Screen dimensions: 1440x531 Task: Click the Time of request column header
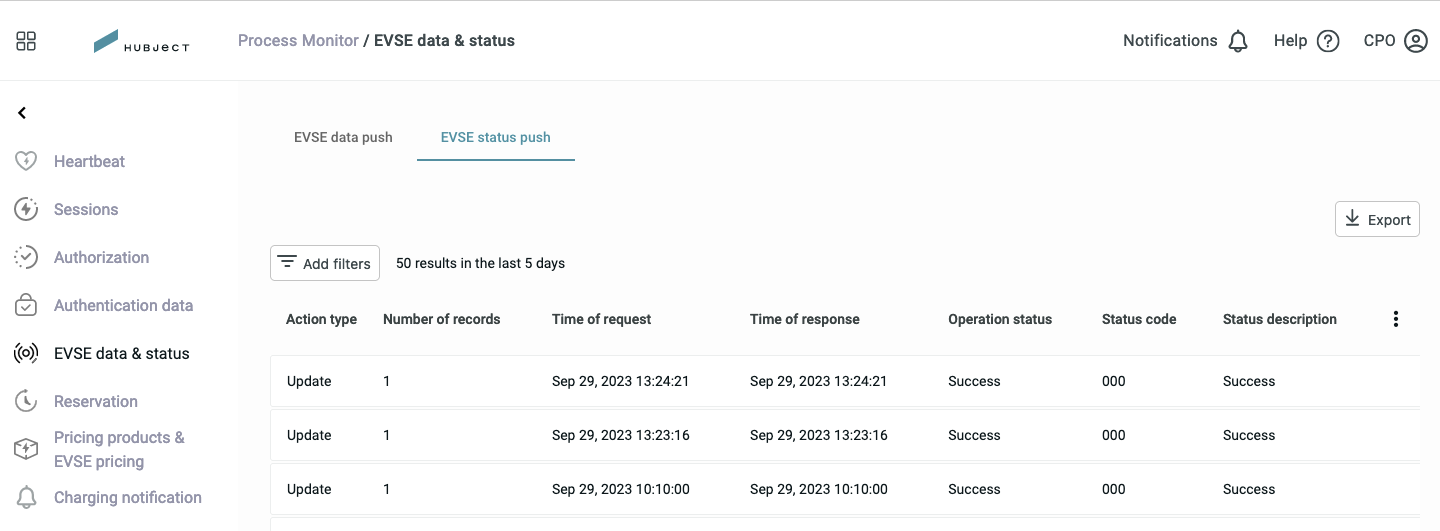(x=601, y=319)
